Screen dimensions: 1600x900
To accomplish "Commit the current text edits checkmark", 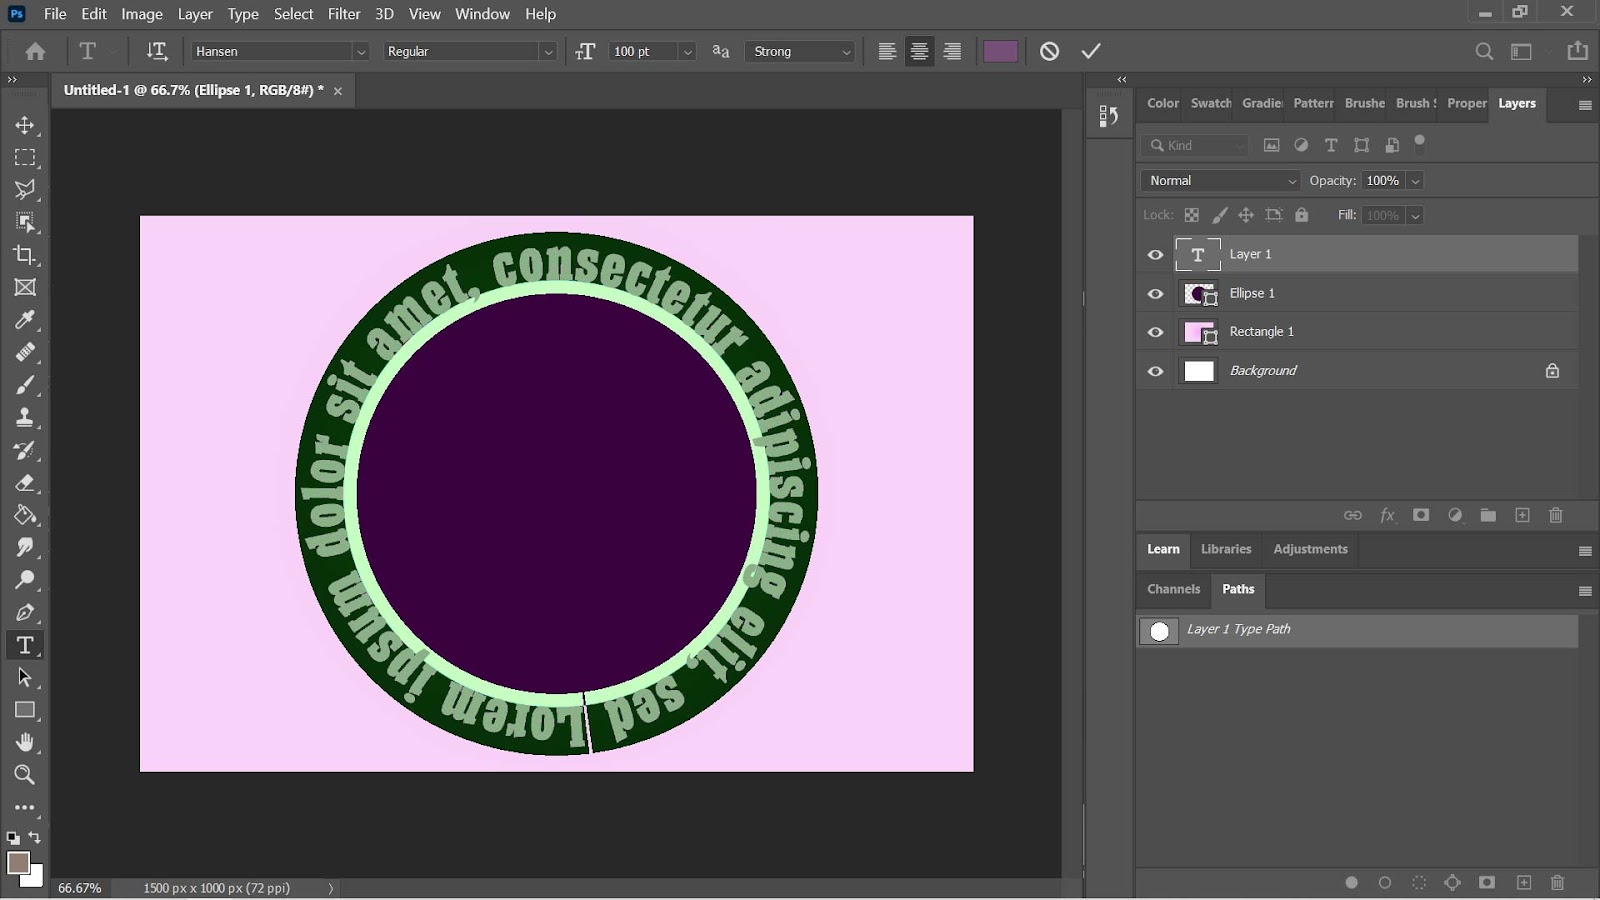I will [x=1091, y=51].
